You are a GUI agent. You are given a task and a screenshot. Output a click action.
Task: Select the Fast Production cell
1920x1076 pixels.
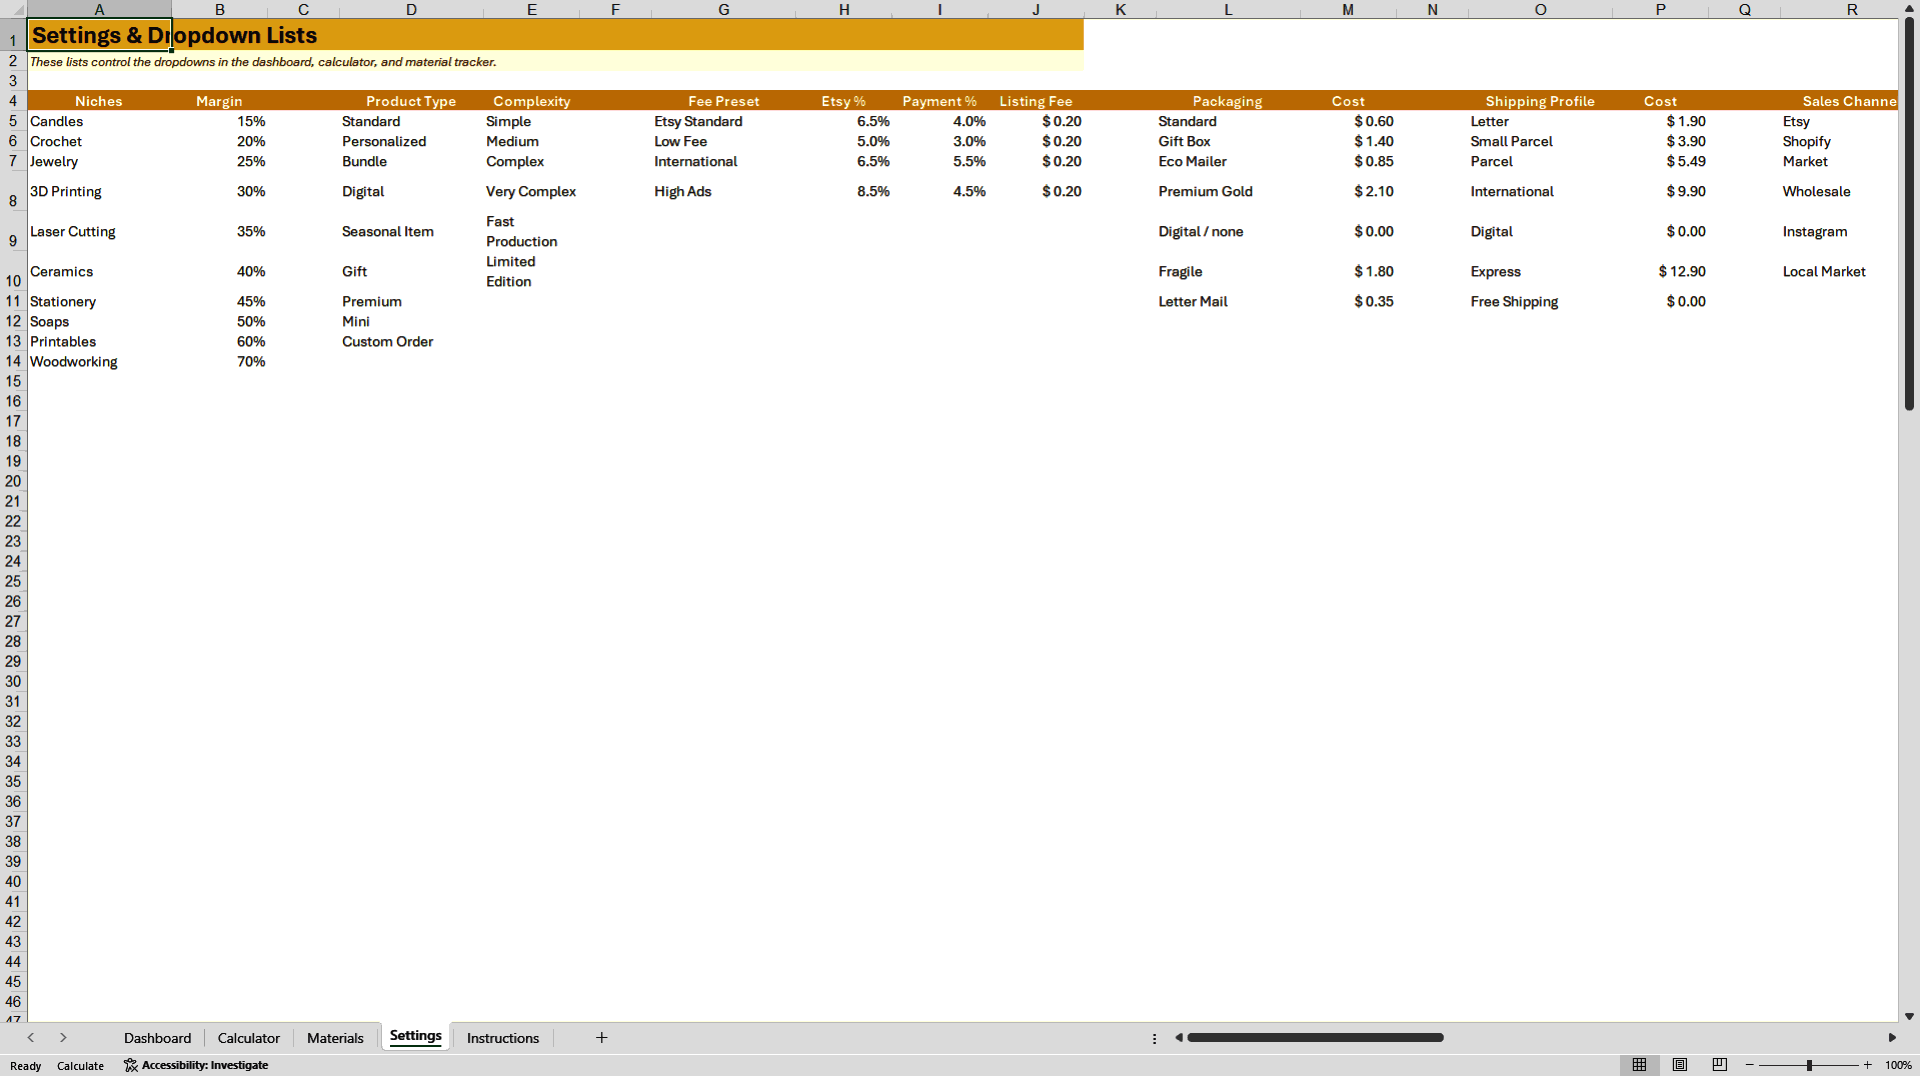[531, 231]
